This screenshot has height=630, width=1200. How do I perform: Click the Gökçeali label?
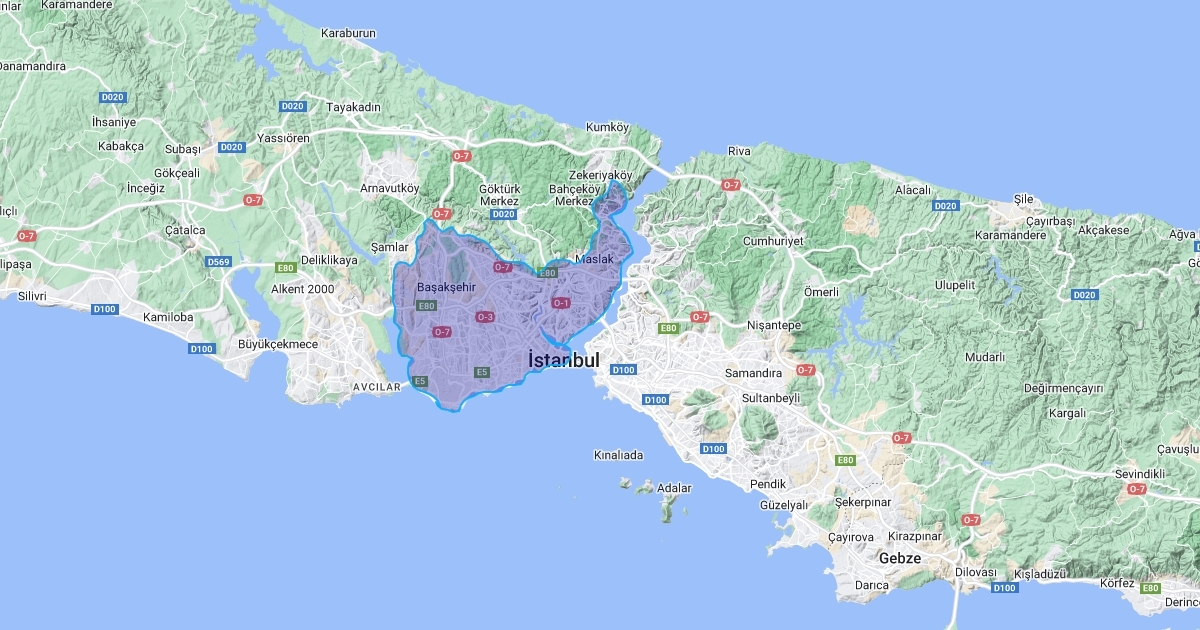point(177,173)
